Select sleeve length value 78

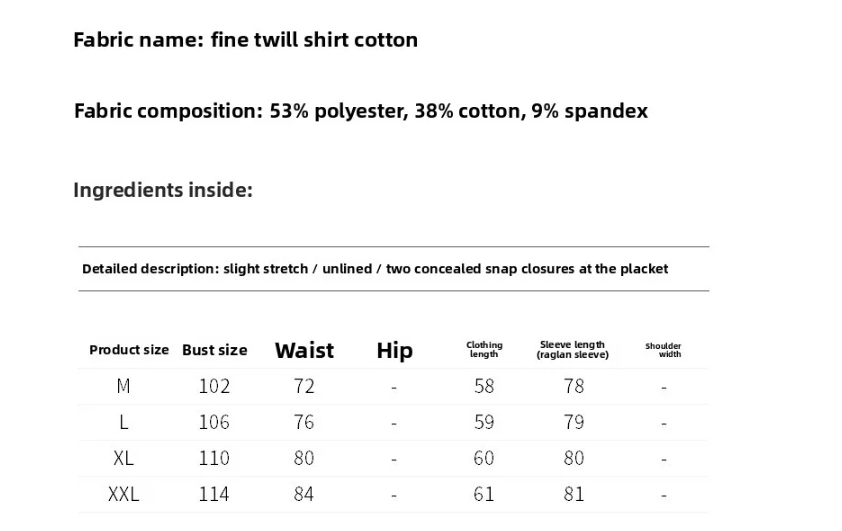click(573, 386)
